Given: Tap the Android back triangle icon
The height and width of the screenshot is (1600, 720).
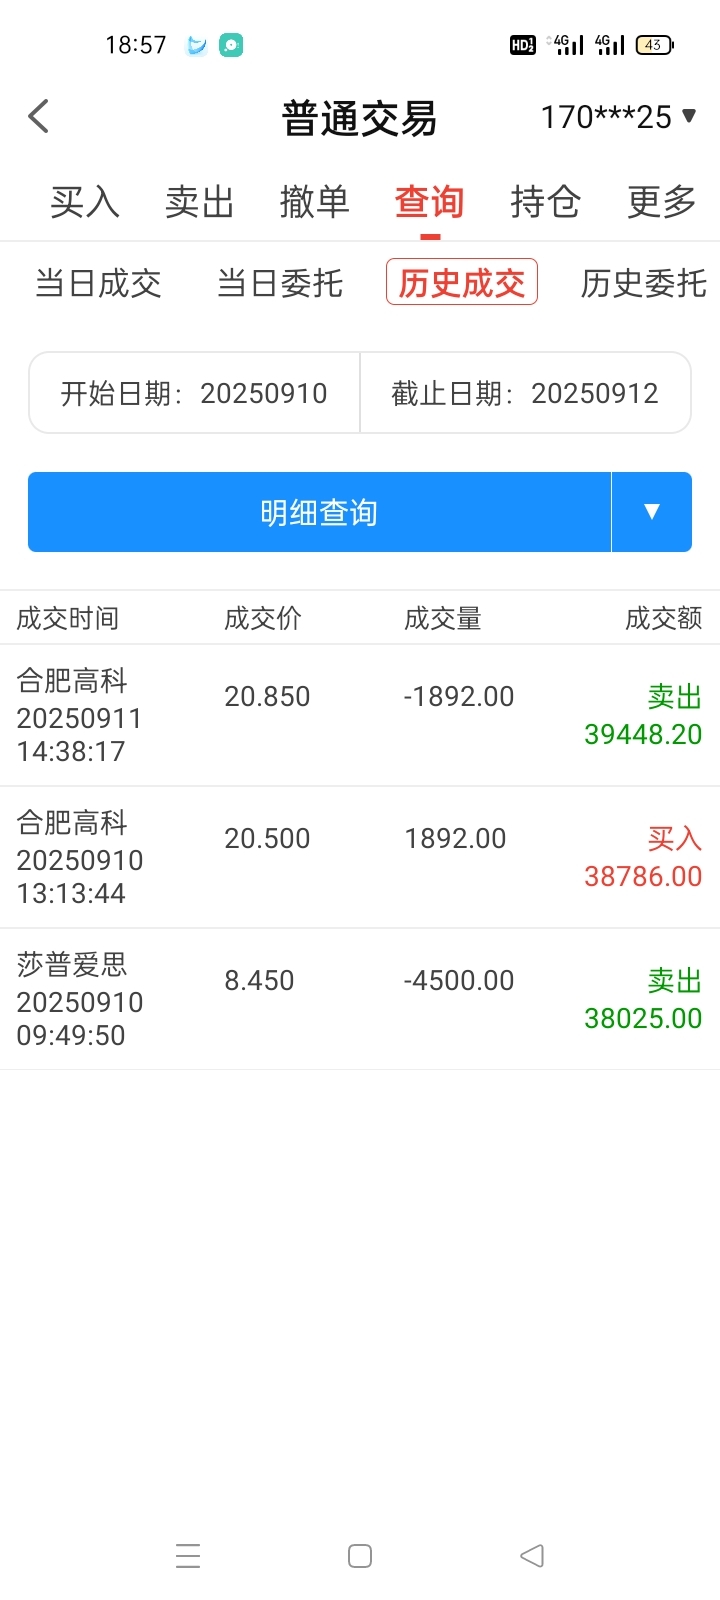Looking at the screenshot, I should [x=532, y=1556].
